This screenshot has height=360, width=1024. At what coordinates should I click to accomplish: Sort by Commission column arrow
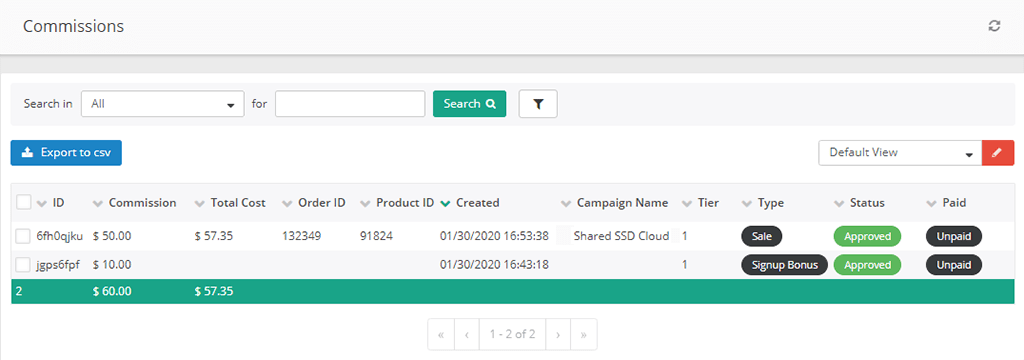tap(99, 204)
